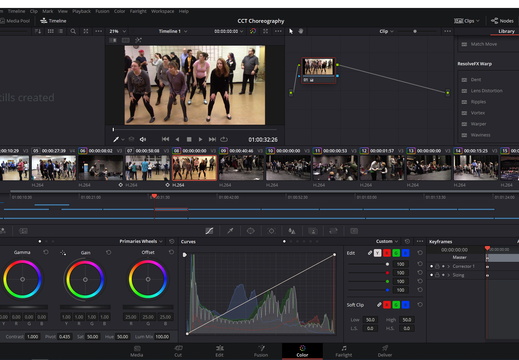519x360 pixels.
Task: Click the Play button in viewer
Action: coord(200,139)
